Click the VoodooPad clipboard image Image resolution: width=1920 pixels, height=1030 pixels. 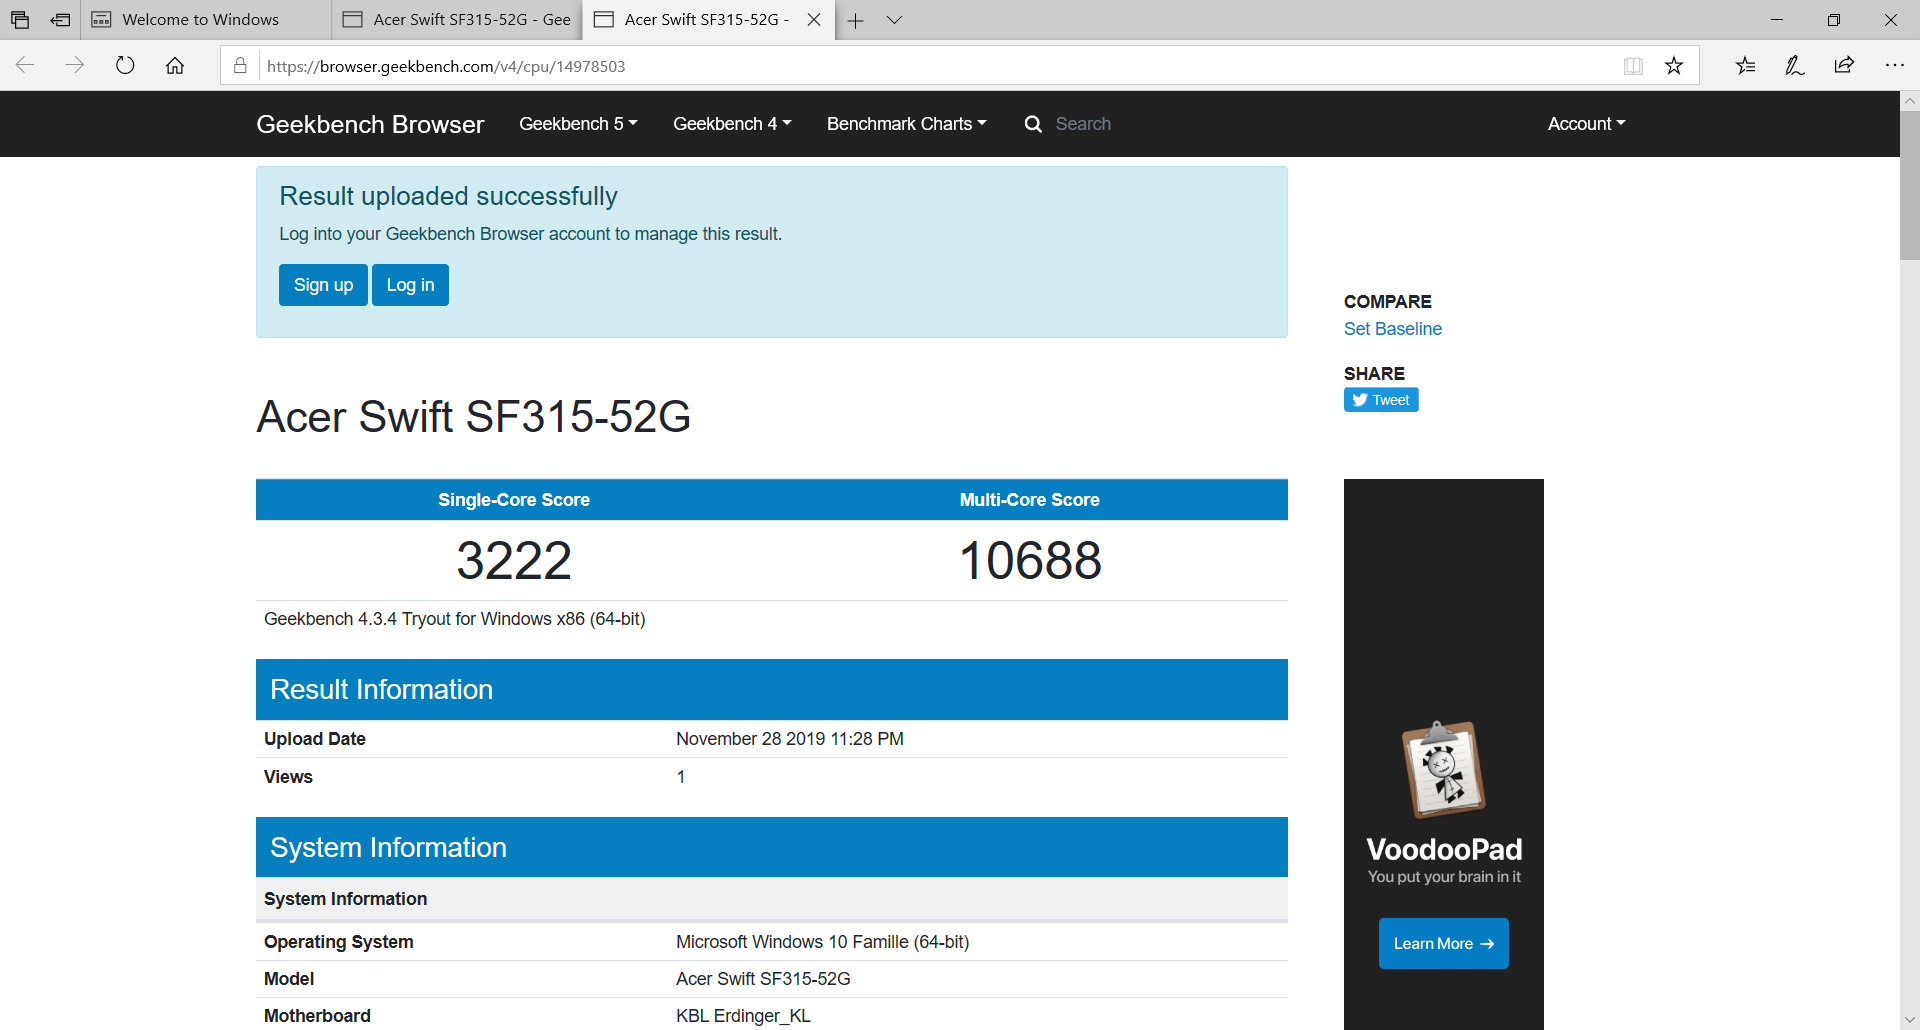point(1443,769)
